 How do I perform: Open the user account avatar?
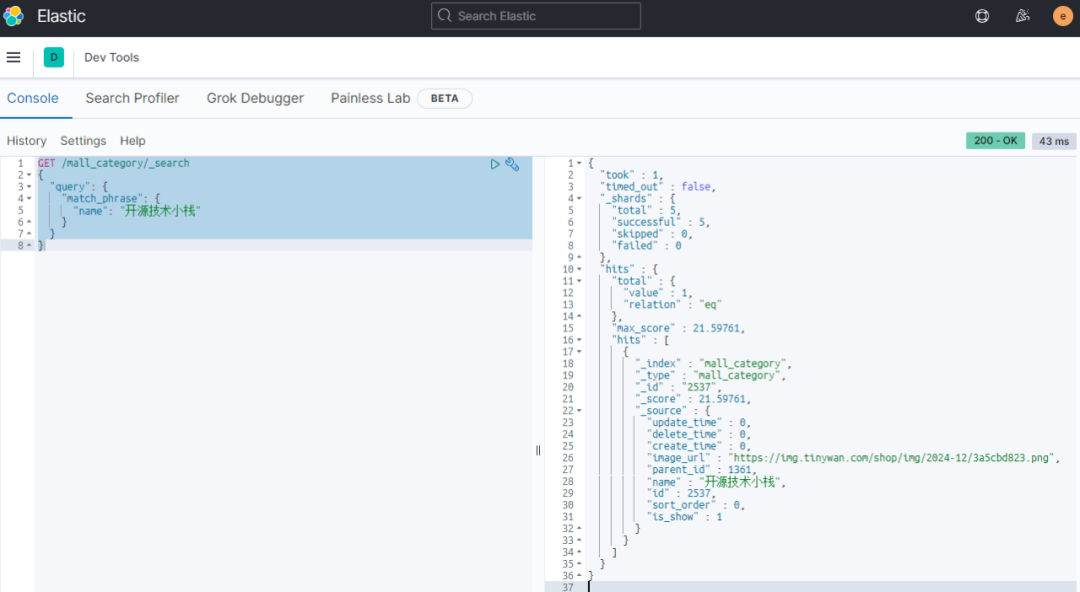tap(1062, 16)
